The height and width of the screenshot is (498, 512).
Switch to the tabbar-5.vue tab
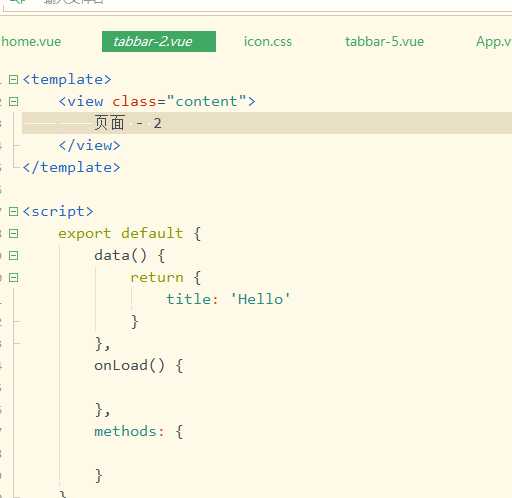point(384,42)
